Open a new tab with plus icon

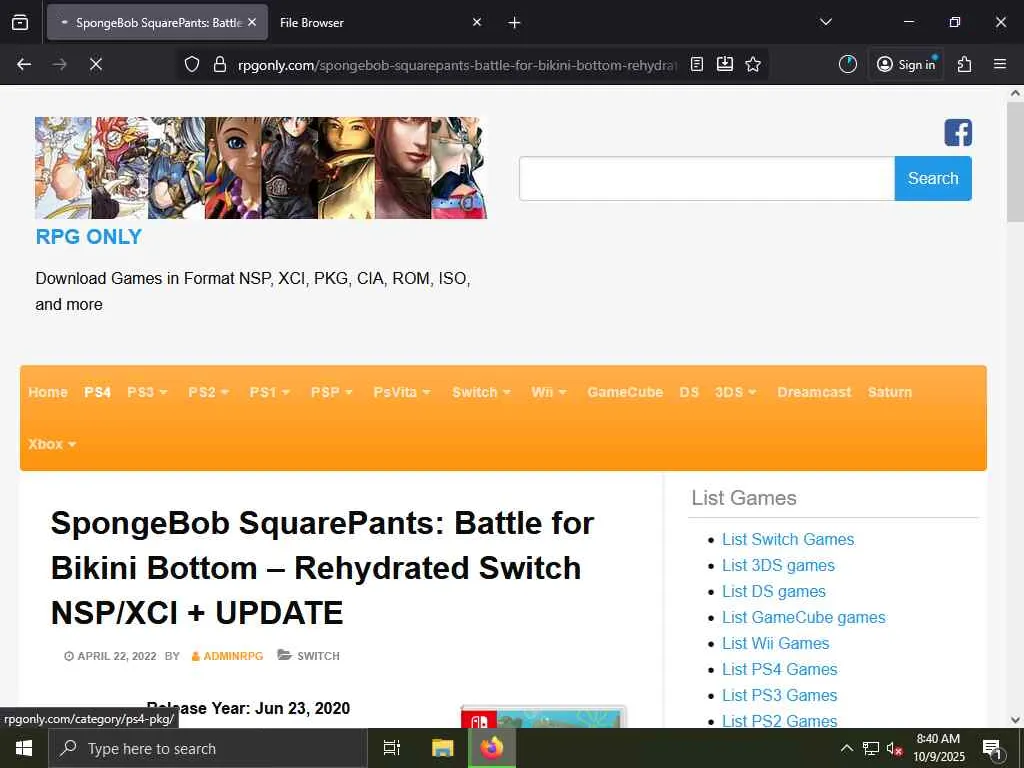click(515, 23)
